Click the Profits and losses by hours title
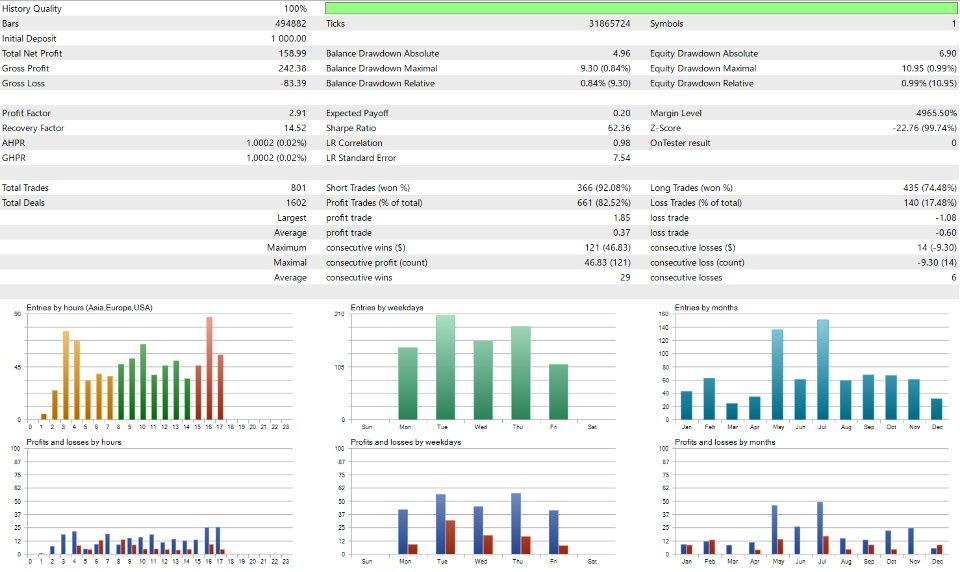The width and height of the screenshot is (960, 572). pos(73,442)
